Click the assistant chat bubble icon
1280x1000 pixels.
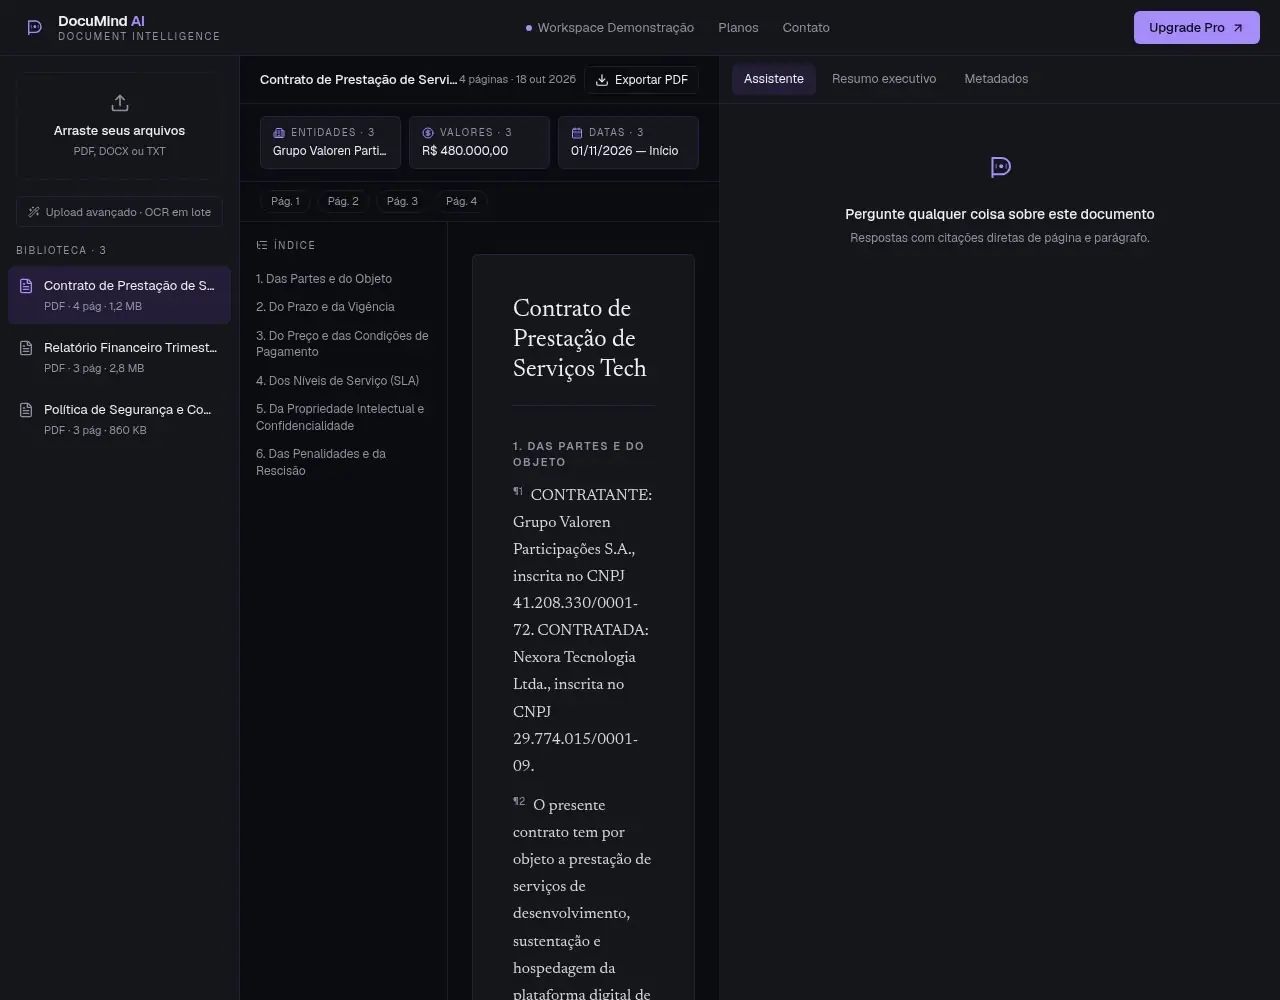tap(1000, 167)
